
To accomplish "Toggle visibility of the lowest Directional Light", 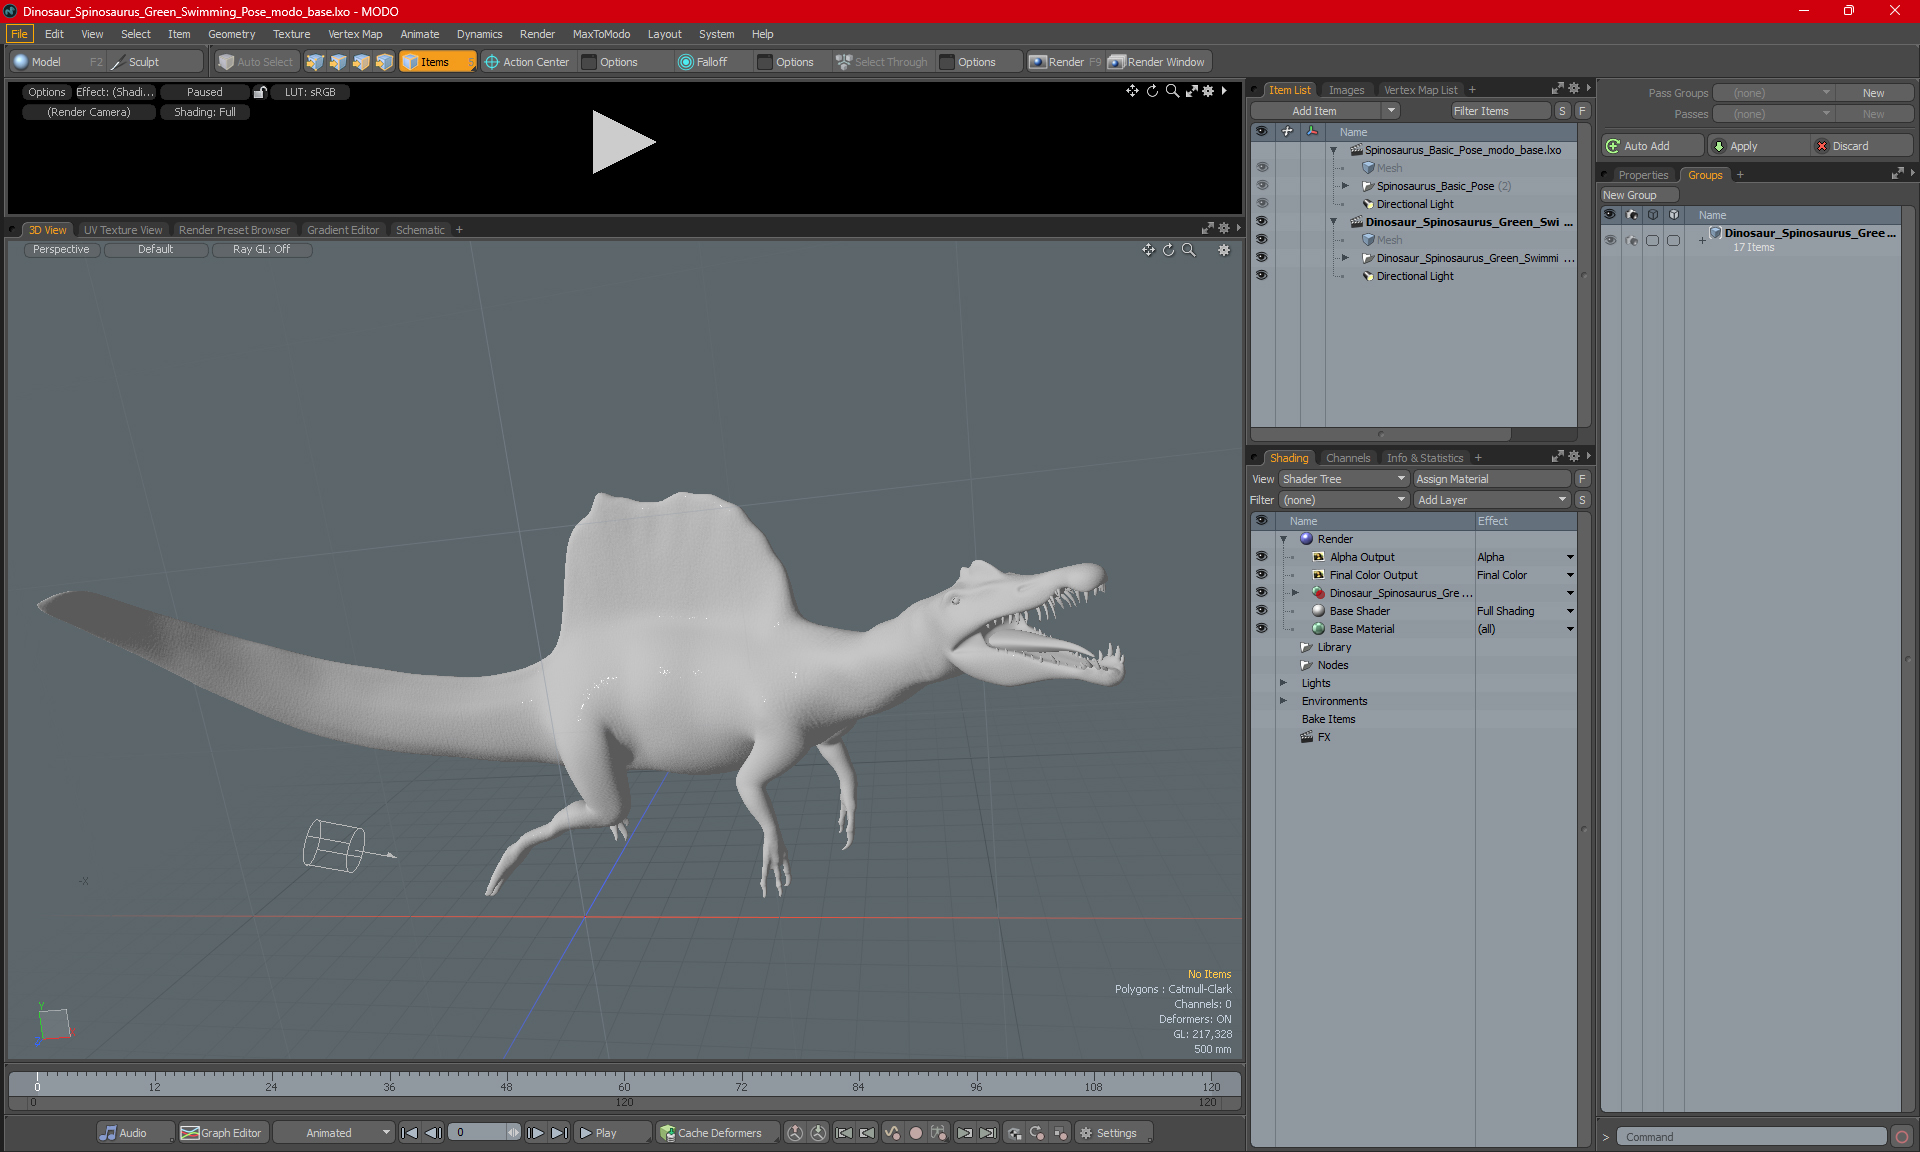I will coord(1261,276).
